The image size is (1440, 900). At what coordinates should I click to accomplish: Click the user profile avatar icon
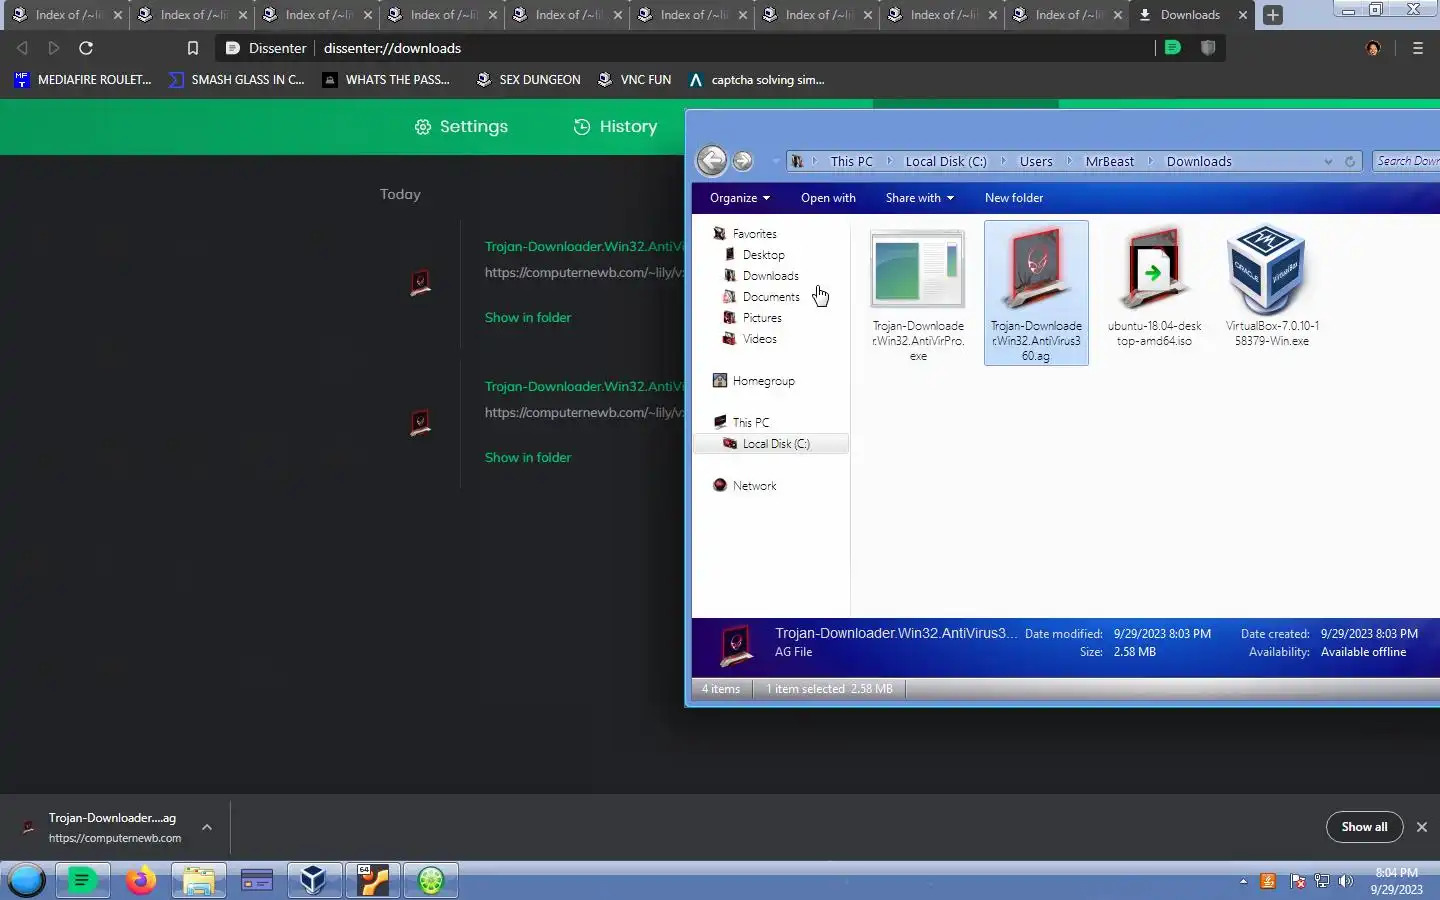[x=1373, y=48]
